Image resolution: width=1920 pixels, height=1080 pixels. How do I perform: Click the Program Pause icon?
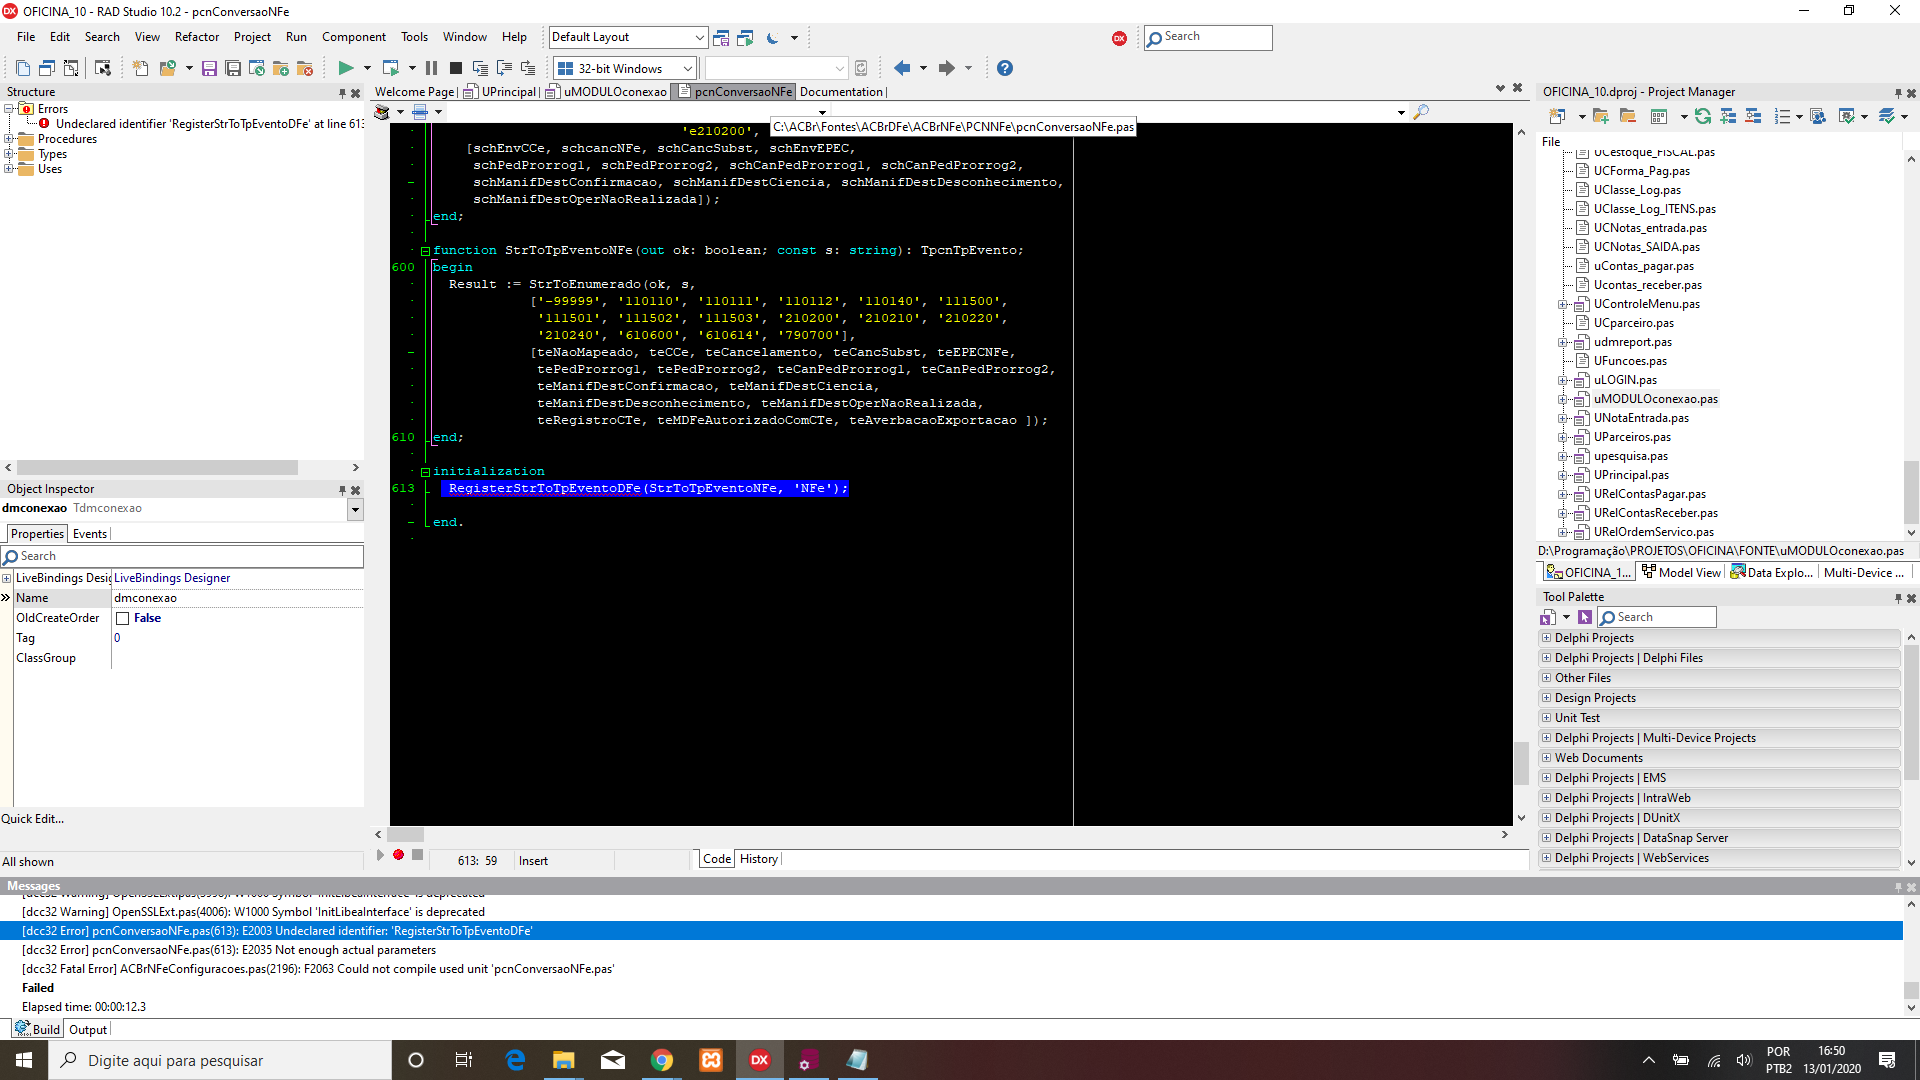(431, 68)
